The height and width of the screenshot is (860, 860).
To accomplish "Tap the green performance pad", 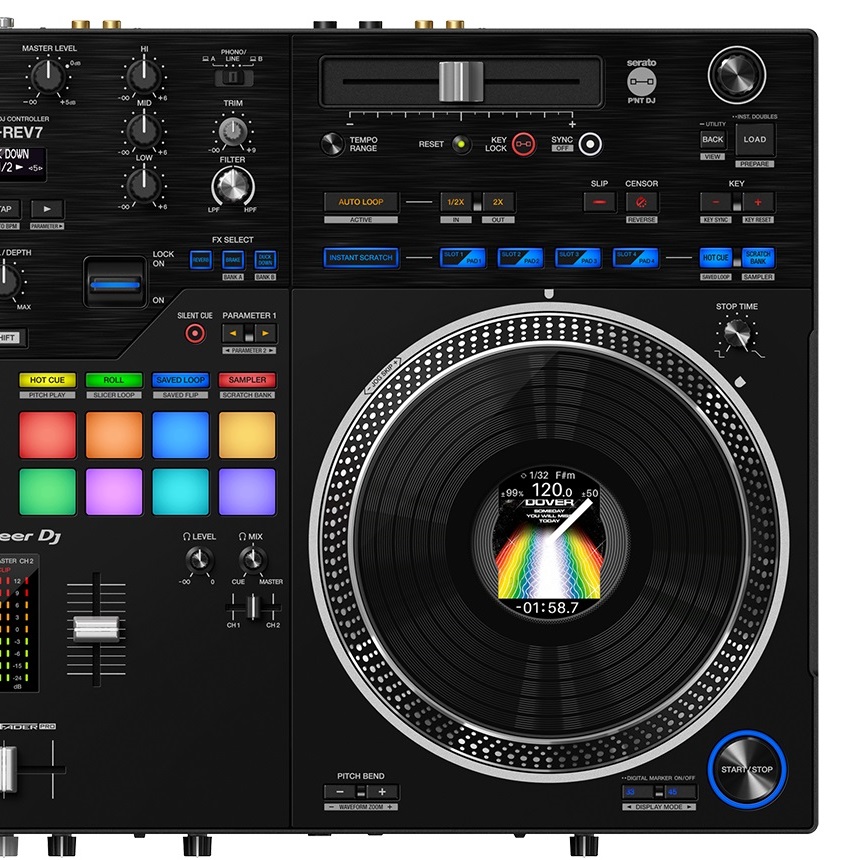I will click(x=48, y=492).
